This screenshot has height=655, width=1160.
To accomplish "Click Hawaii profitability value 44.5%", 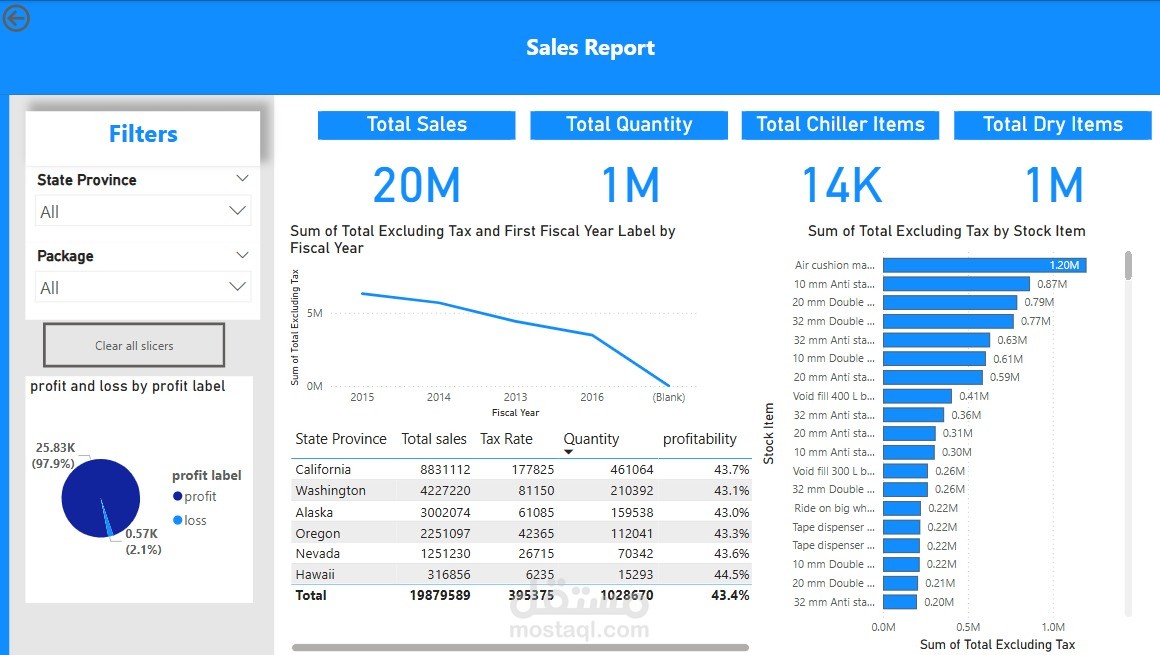I will (x=731, y=574).
